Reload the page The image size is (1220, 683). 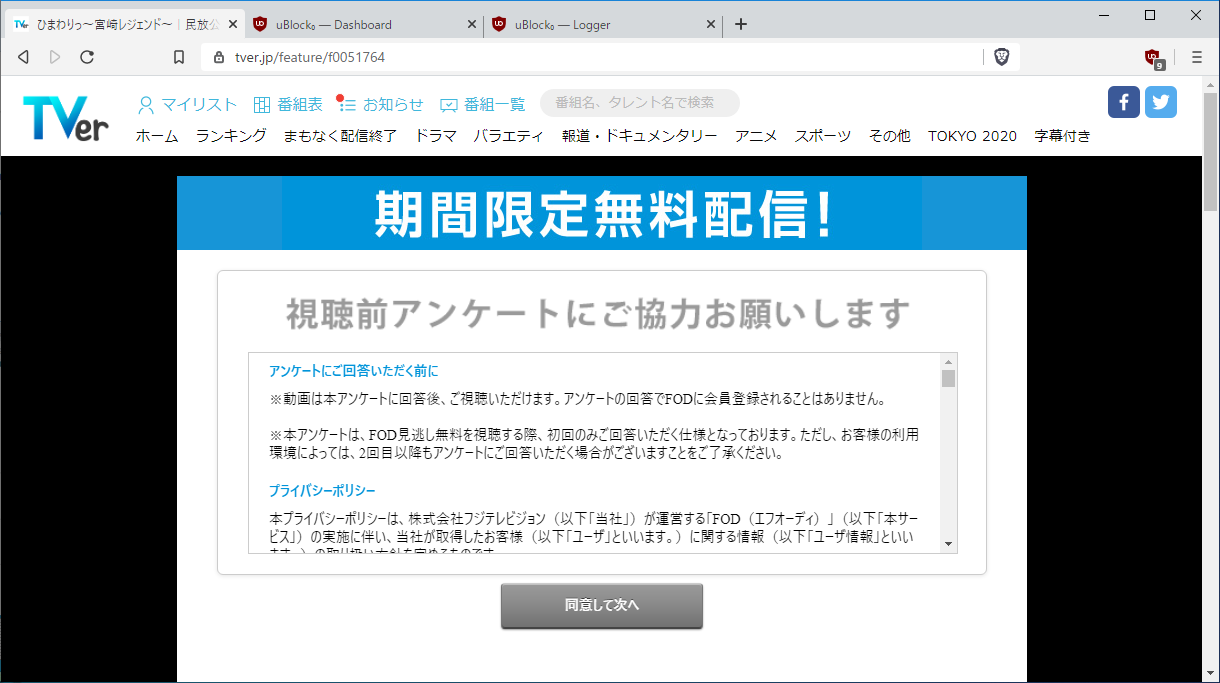click(88, 57)
